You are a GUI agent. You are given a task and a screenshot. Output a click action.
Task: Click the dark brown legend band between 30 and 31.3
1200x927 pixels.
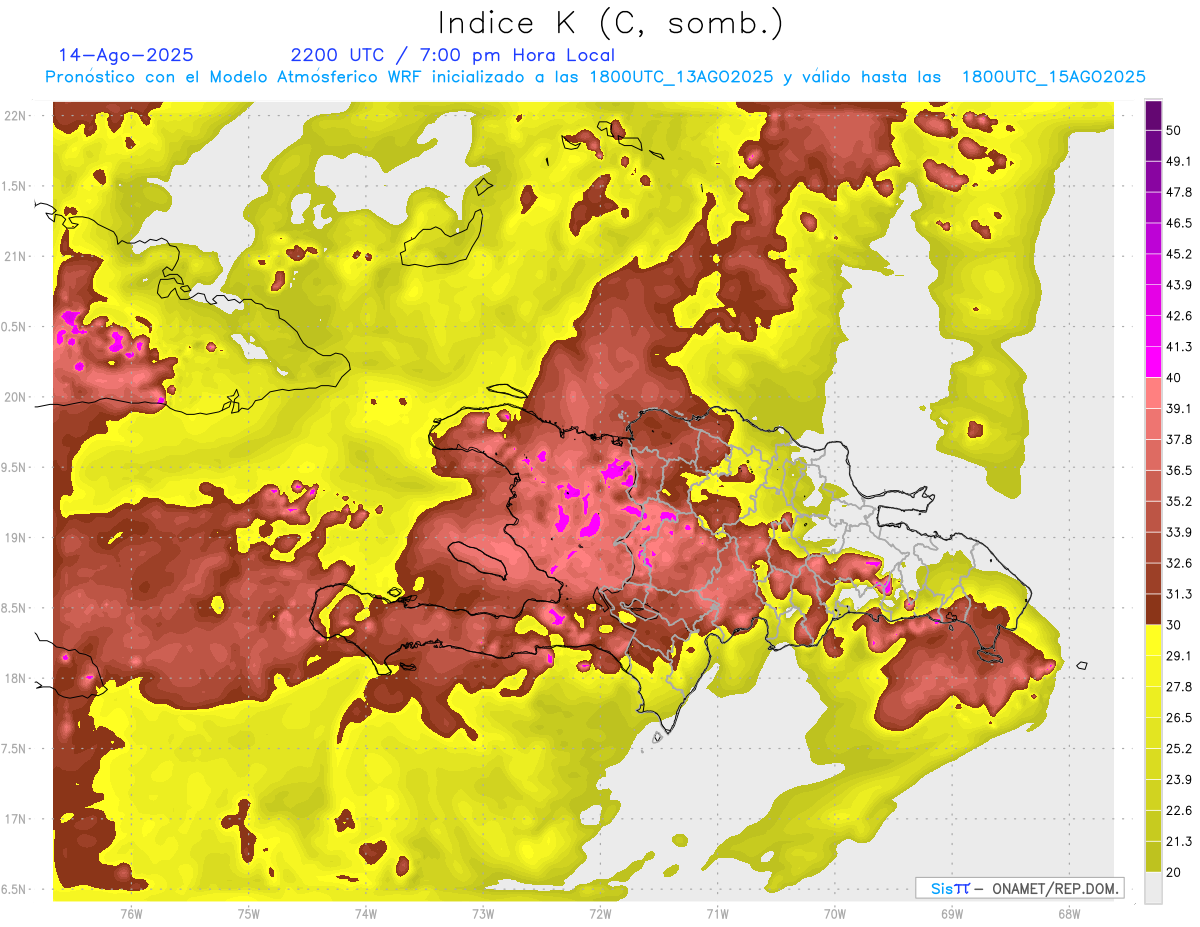pyautogui.click(x=1153, y=609)
